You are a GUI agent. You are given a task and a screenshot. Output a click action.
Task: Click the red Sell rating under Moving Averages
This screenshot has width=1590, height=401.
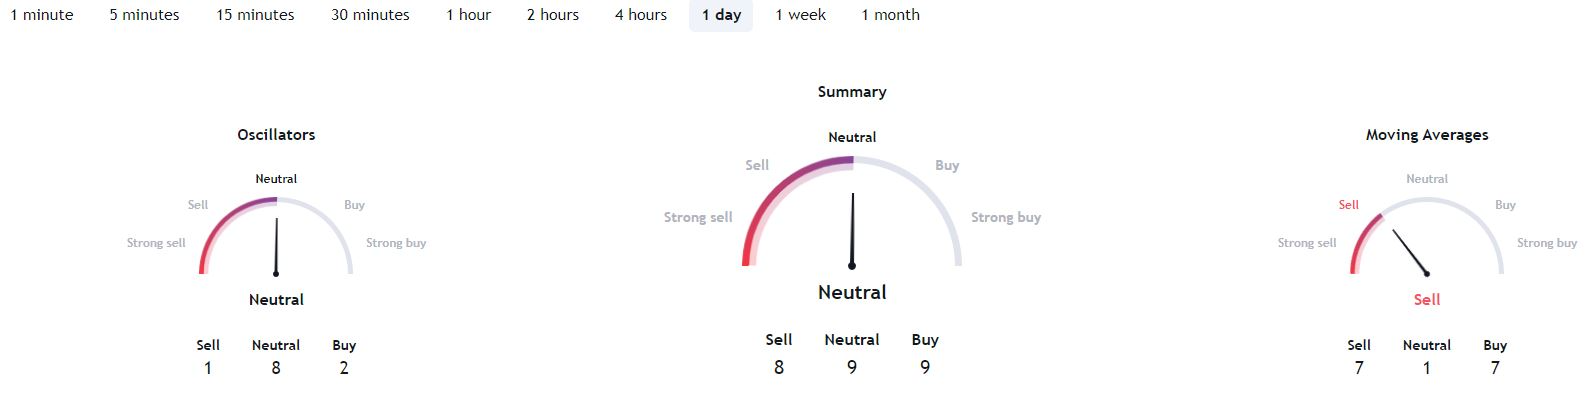coord(1427,300)
